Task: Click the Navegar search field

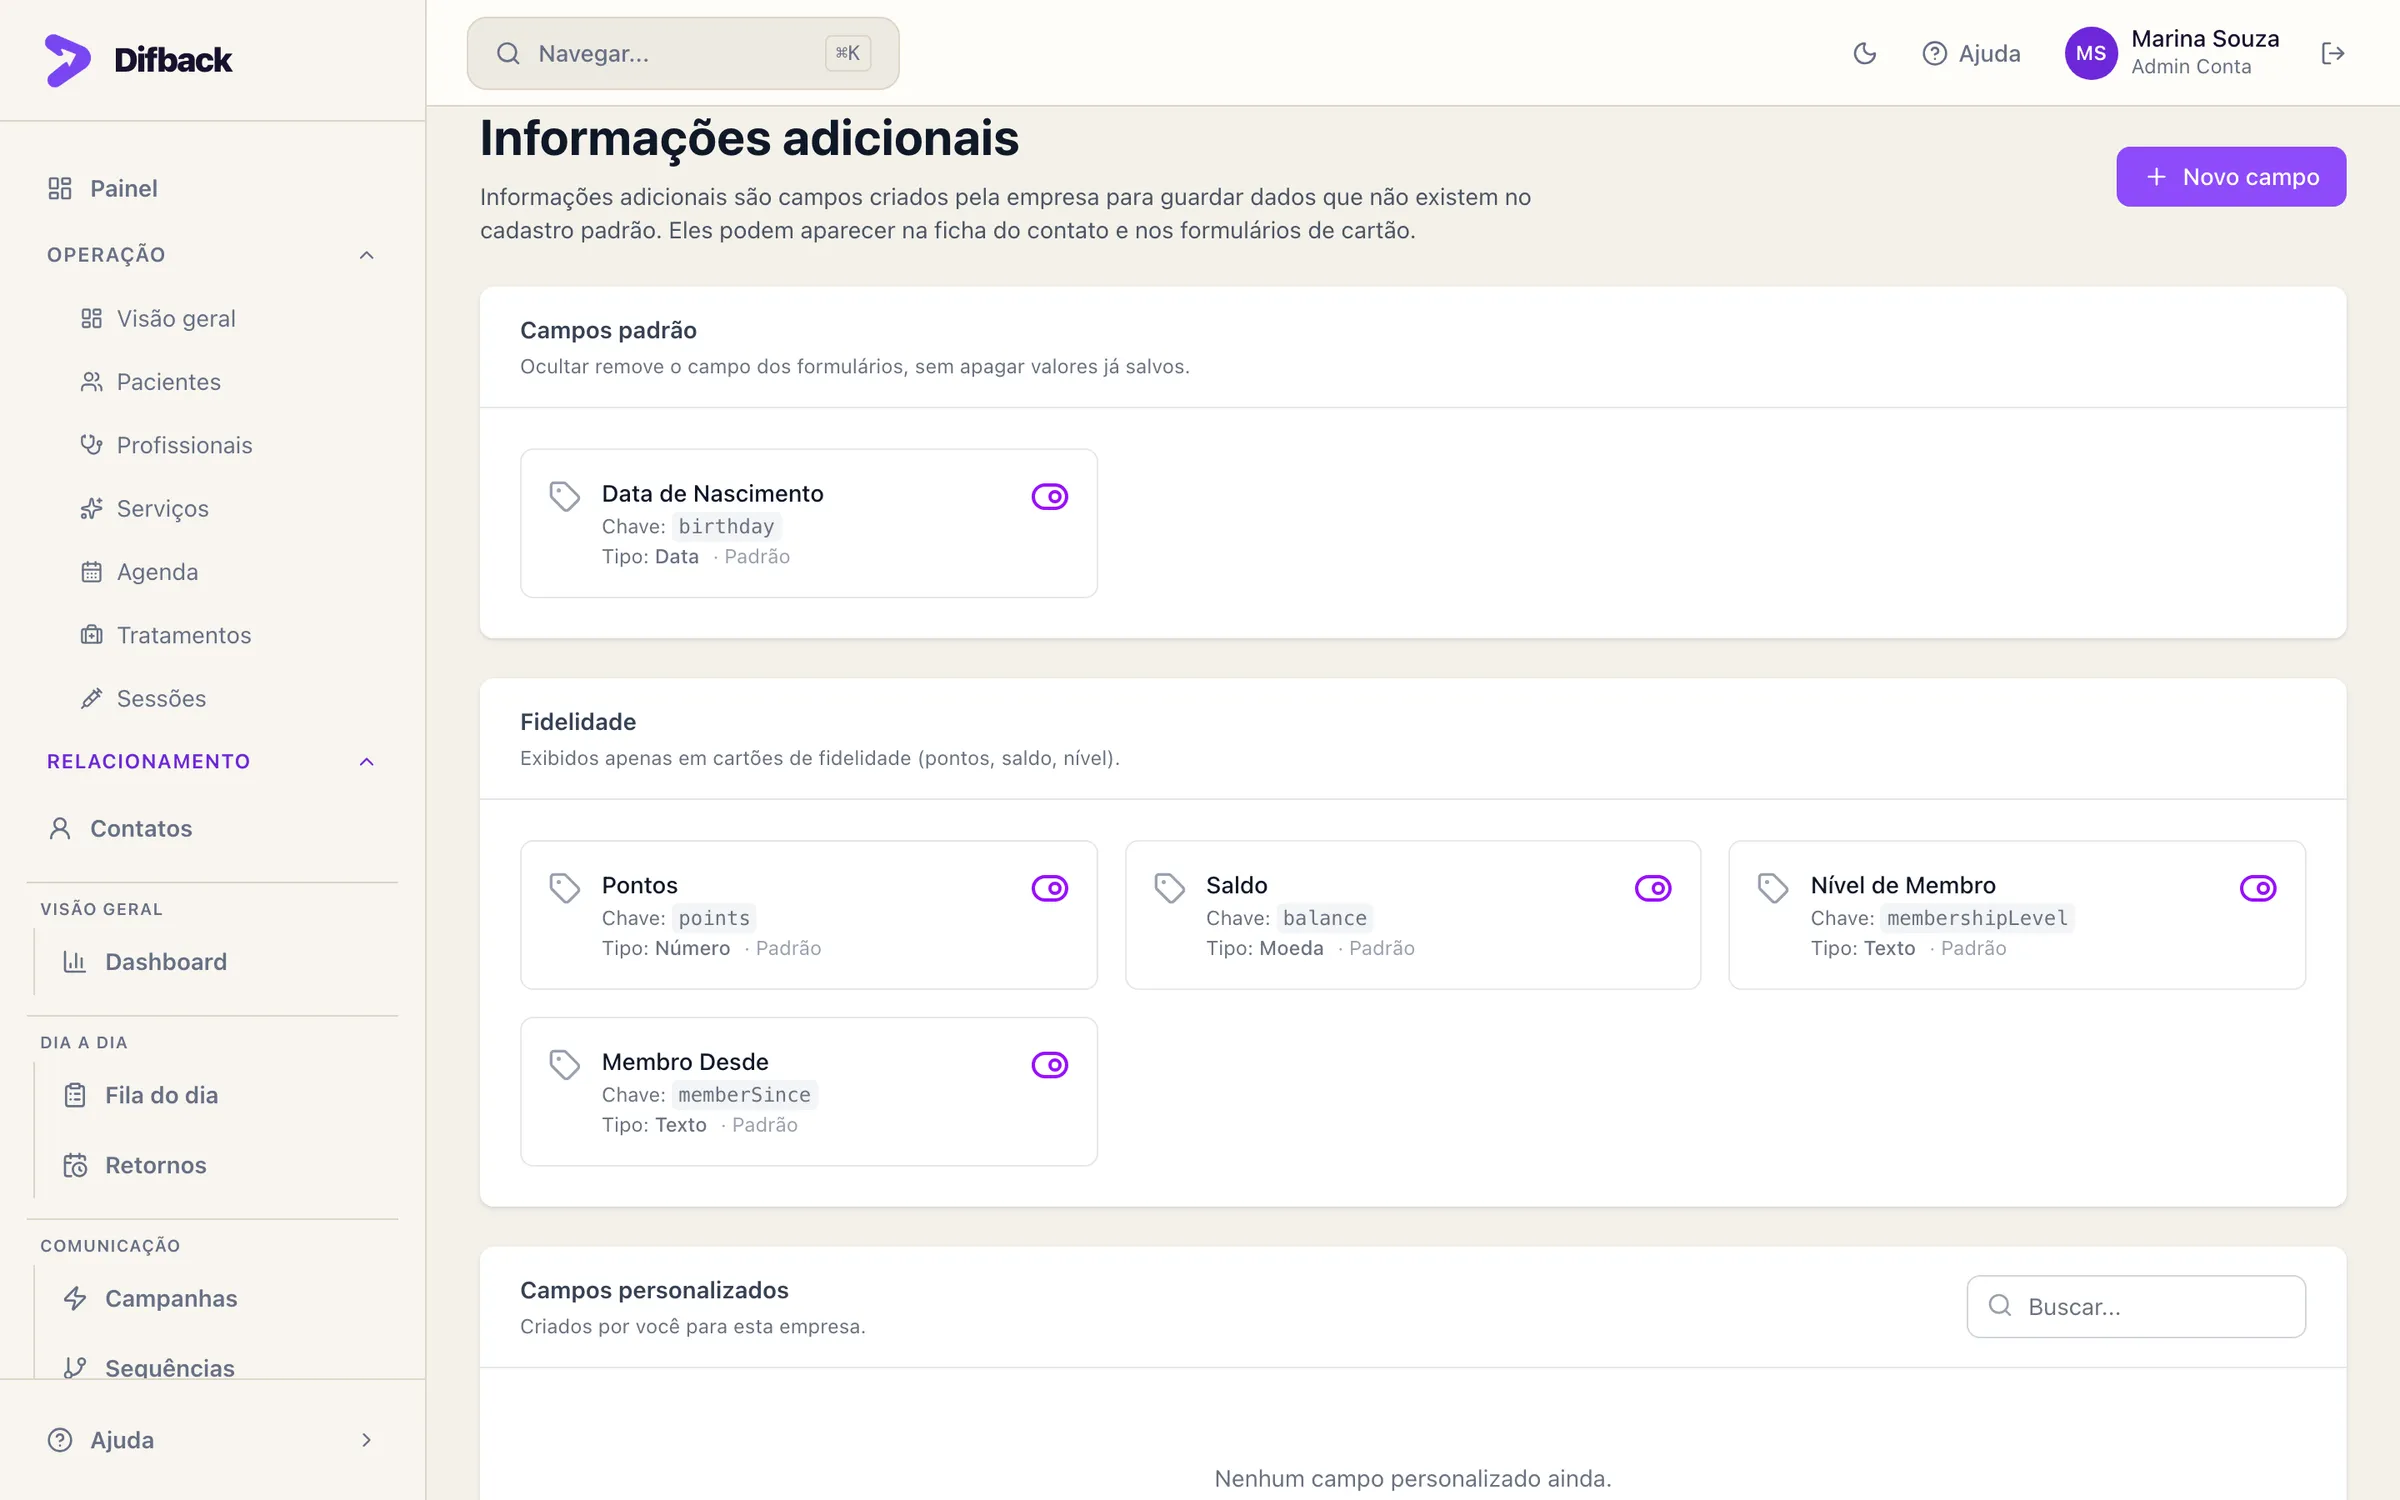Action: pos(683,54)
